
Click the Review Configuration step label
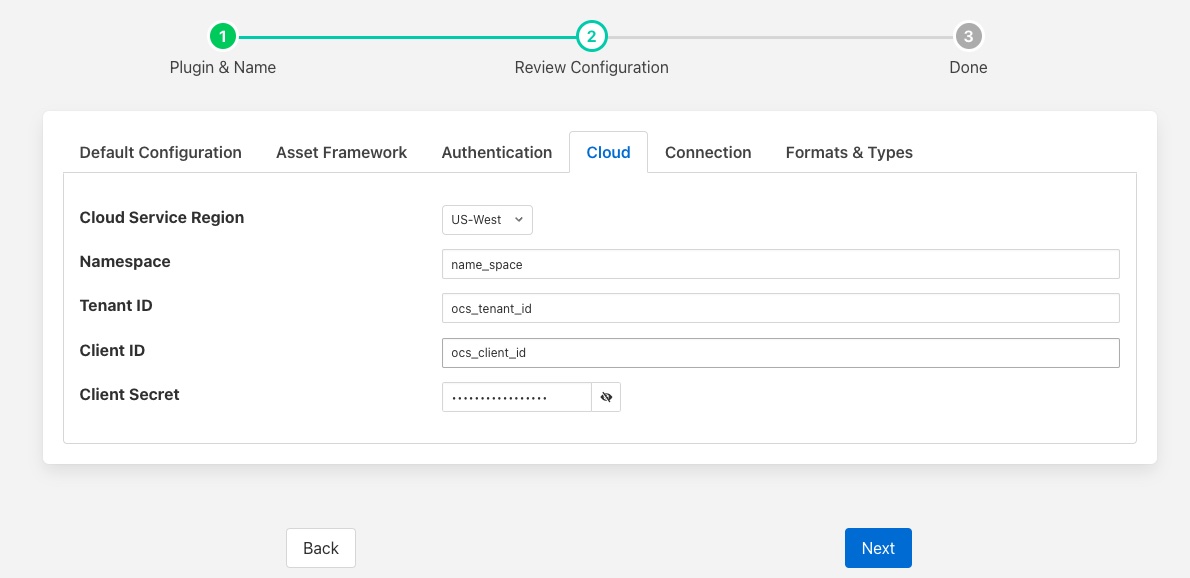click(591, 68)
